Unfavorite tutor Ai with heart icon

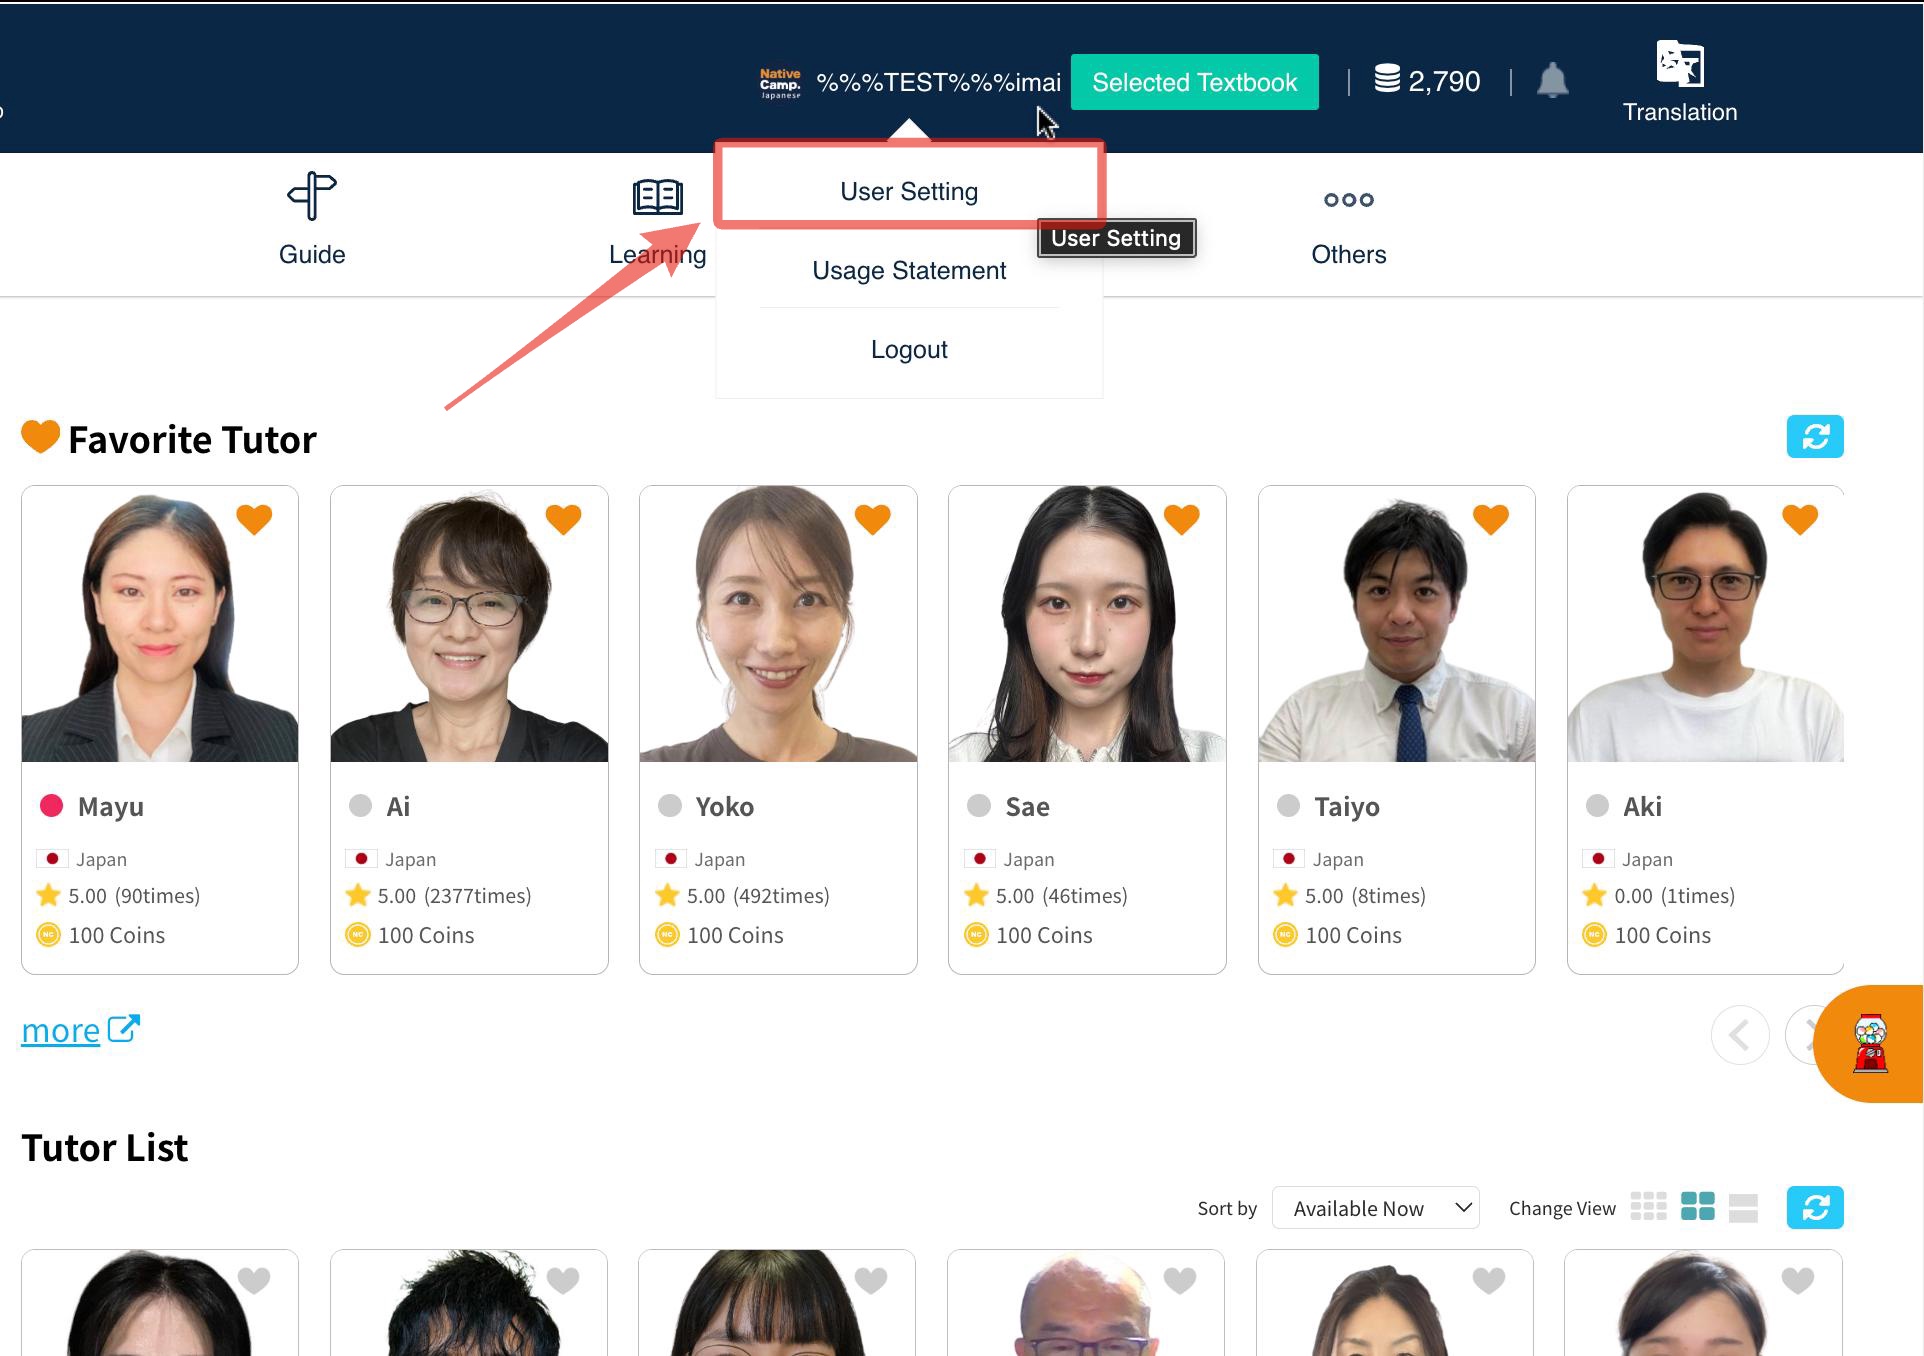(x=563, y=519)
